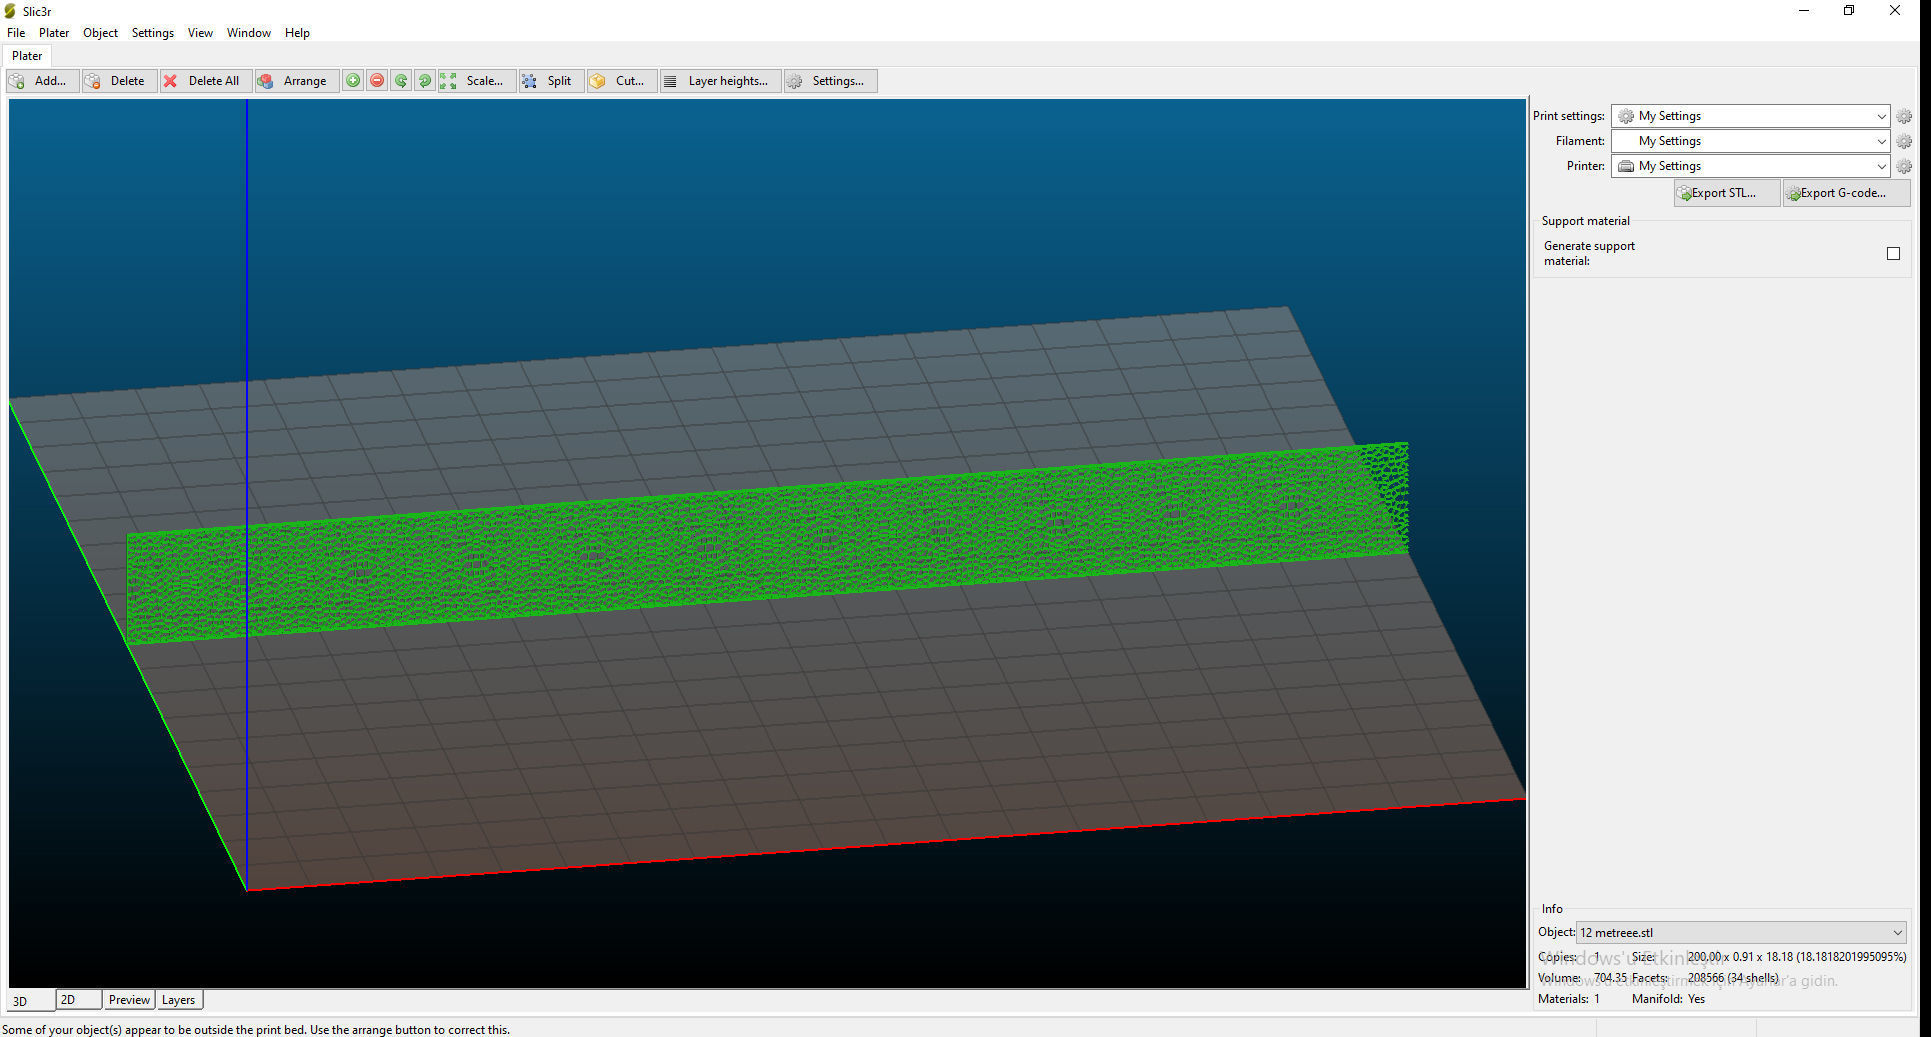This screenshot has height=1037, width=1931.
Task: Open the Help menu
Action: pyautogui.click(x=297, y=33)
